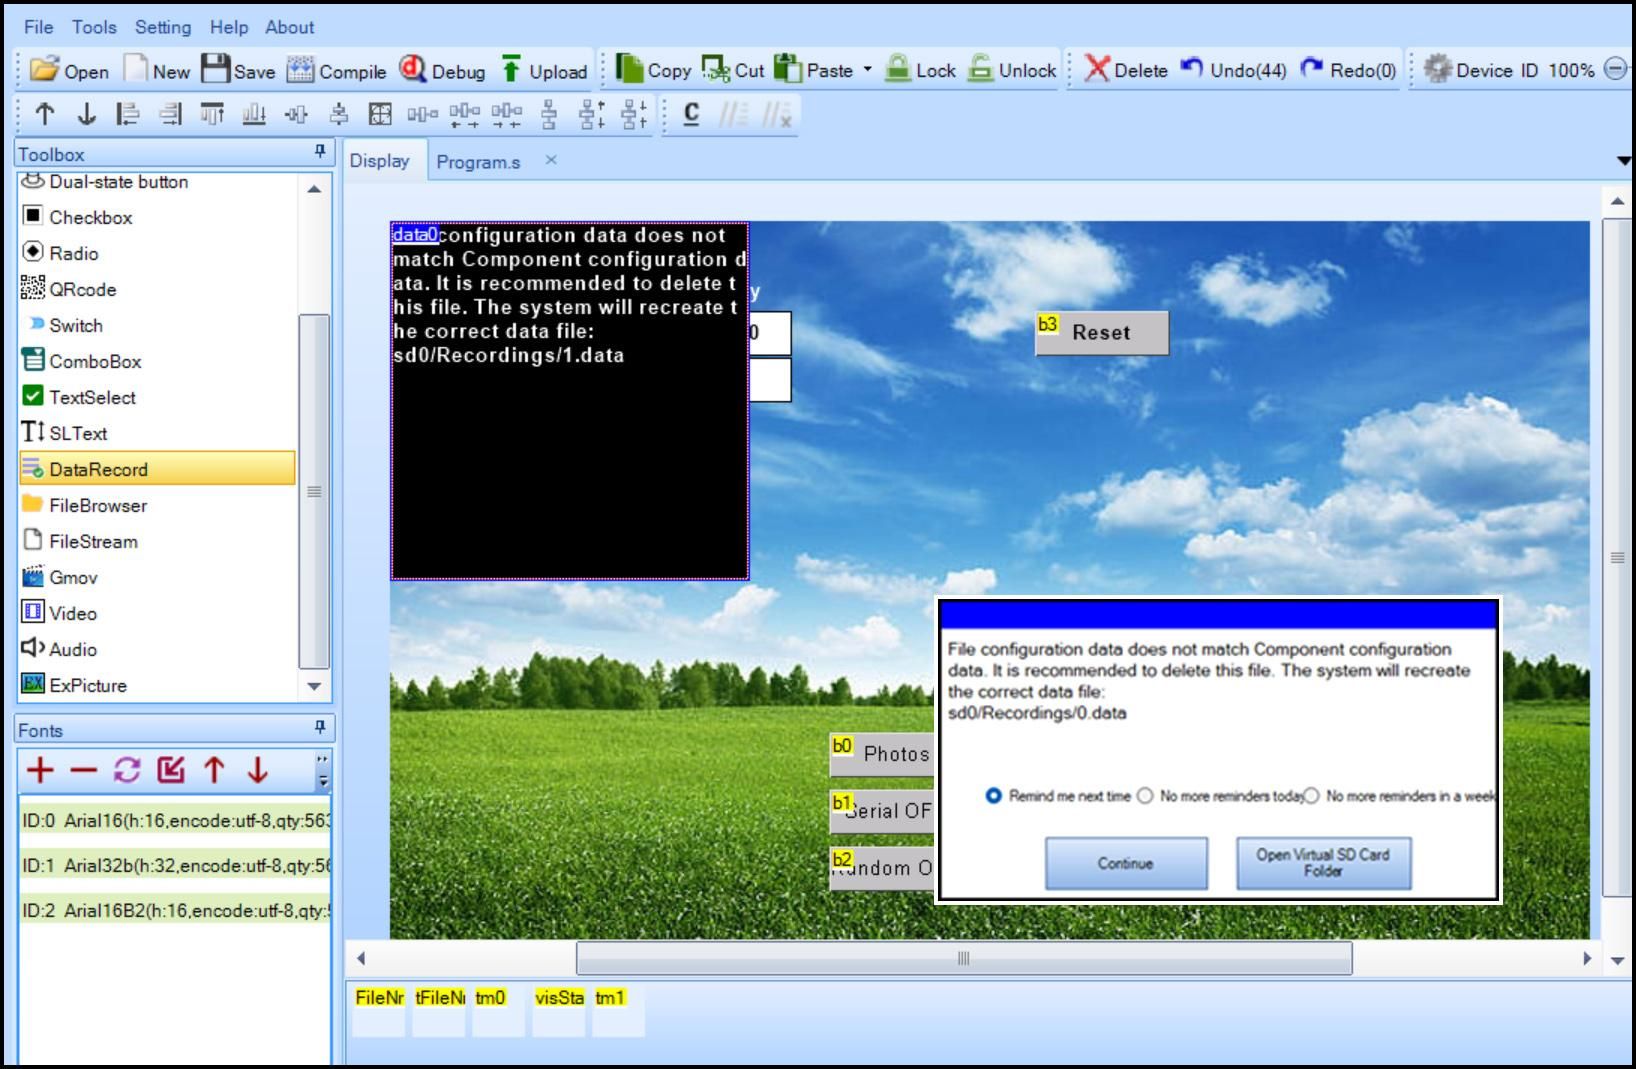Remove a font with the red minus
Viewport: 1636px width, 1069px height.
point(84,769)
